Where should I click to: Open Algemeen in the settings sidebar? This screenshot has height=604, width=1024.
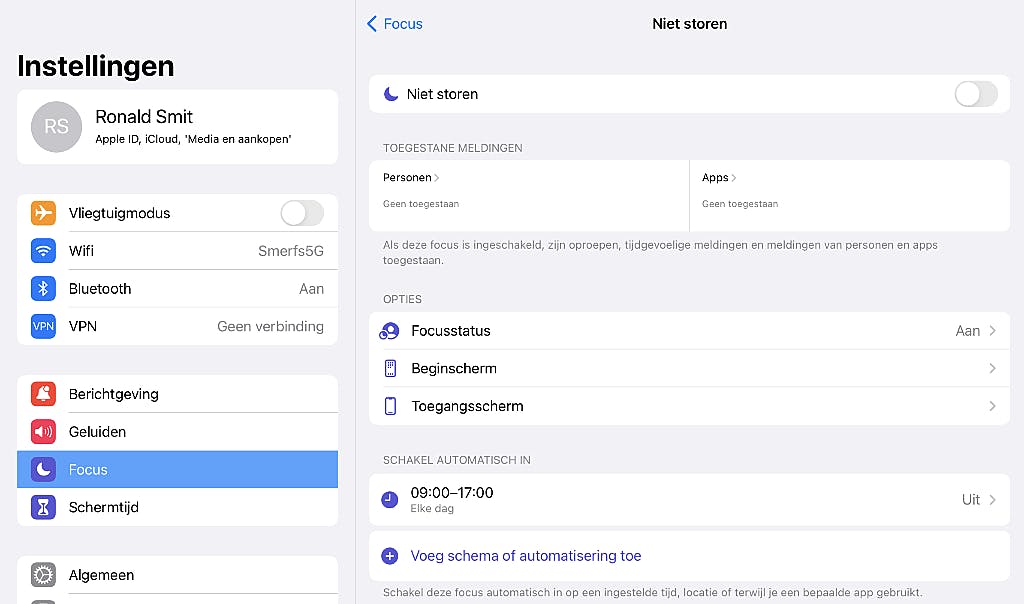pos(177,575)
